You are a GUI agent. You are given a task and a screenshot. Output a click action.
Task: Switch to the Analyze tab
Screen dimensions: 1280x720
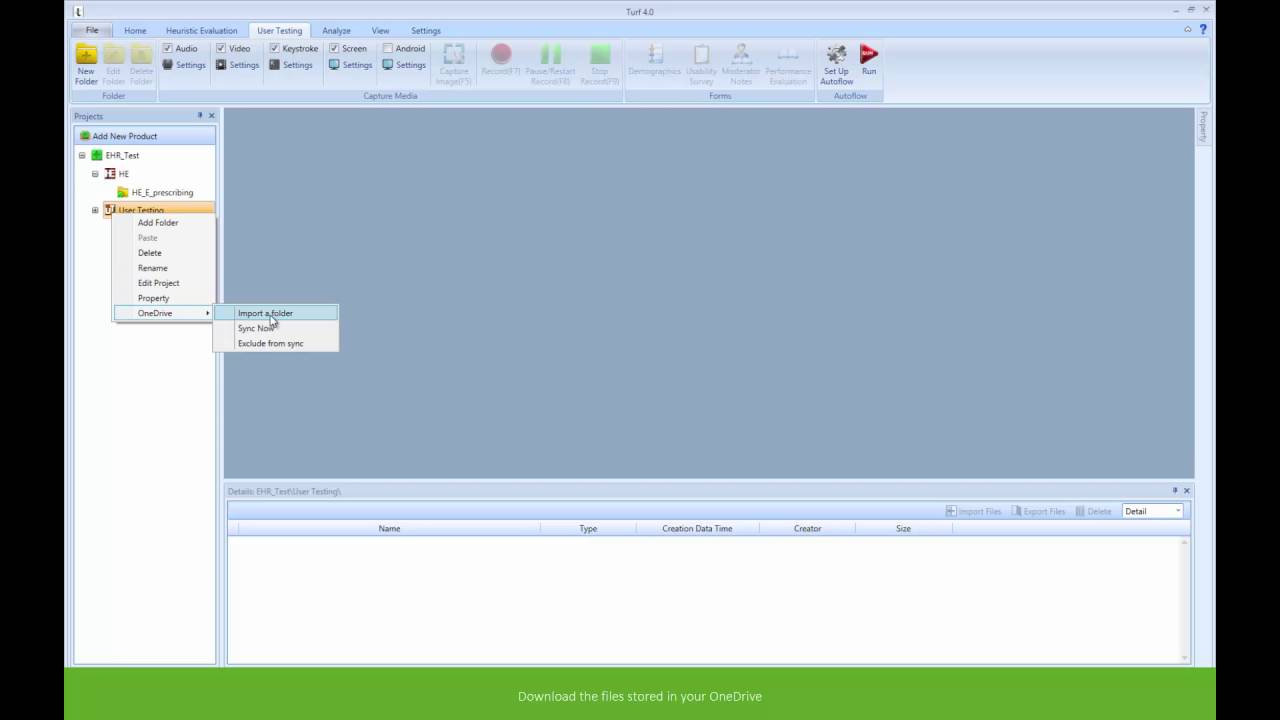coord(336,30)
